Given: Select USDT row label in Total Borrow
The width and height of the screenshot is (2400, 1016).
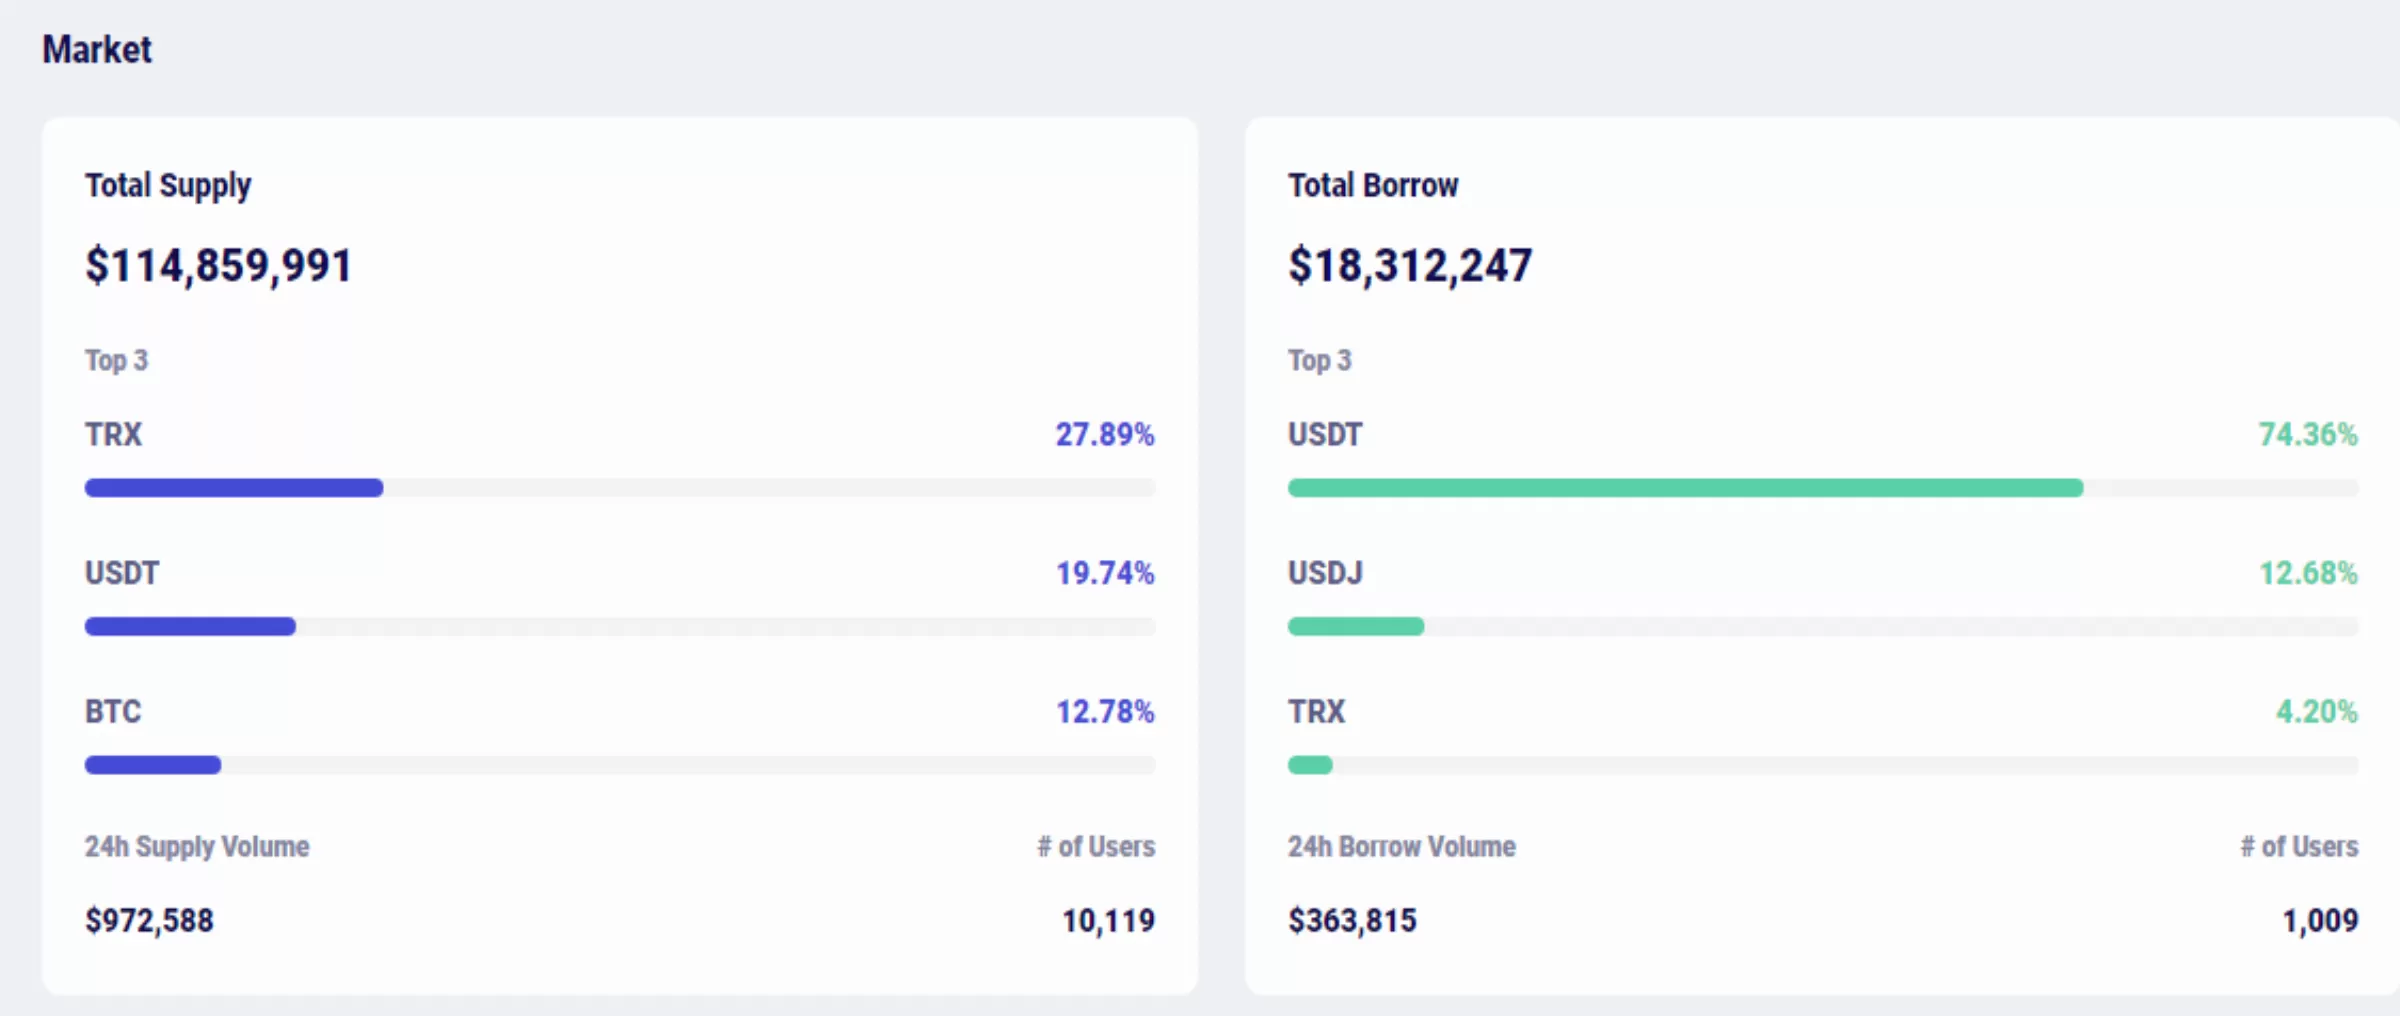Looking at the screenshot, I should click(x=1325, y=434).
